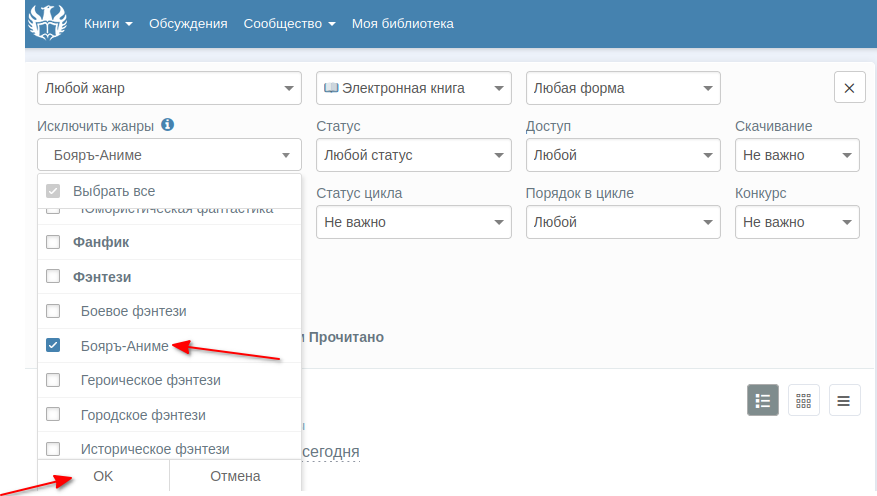Viewport: 877px width, 496px height.
Task: Check the Фанфик genre checkbox
Action: click(54, 242)
